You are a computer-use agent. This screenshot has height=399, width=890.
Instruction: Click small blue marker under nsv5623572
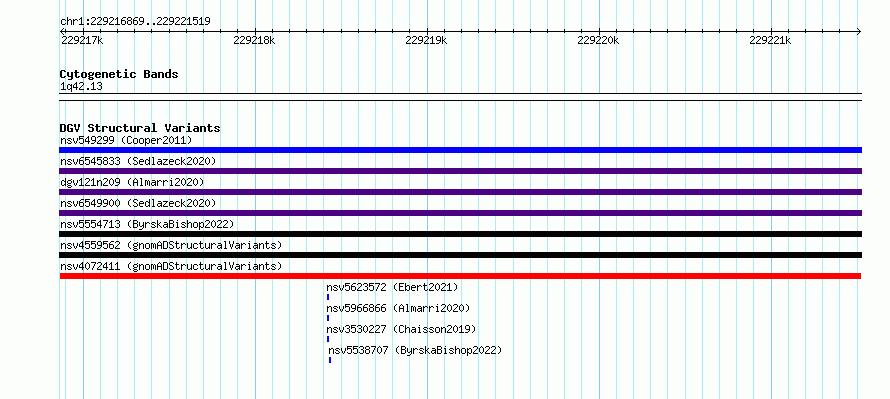328,297
